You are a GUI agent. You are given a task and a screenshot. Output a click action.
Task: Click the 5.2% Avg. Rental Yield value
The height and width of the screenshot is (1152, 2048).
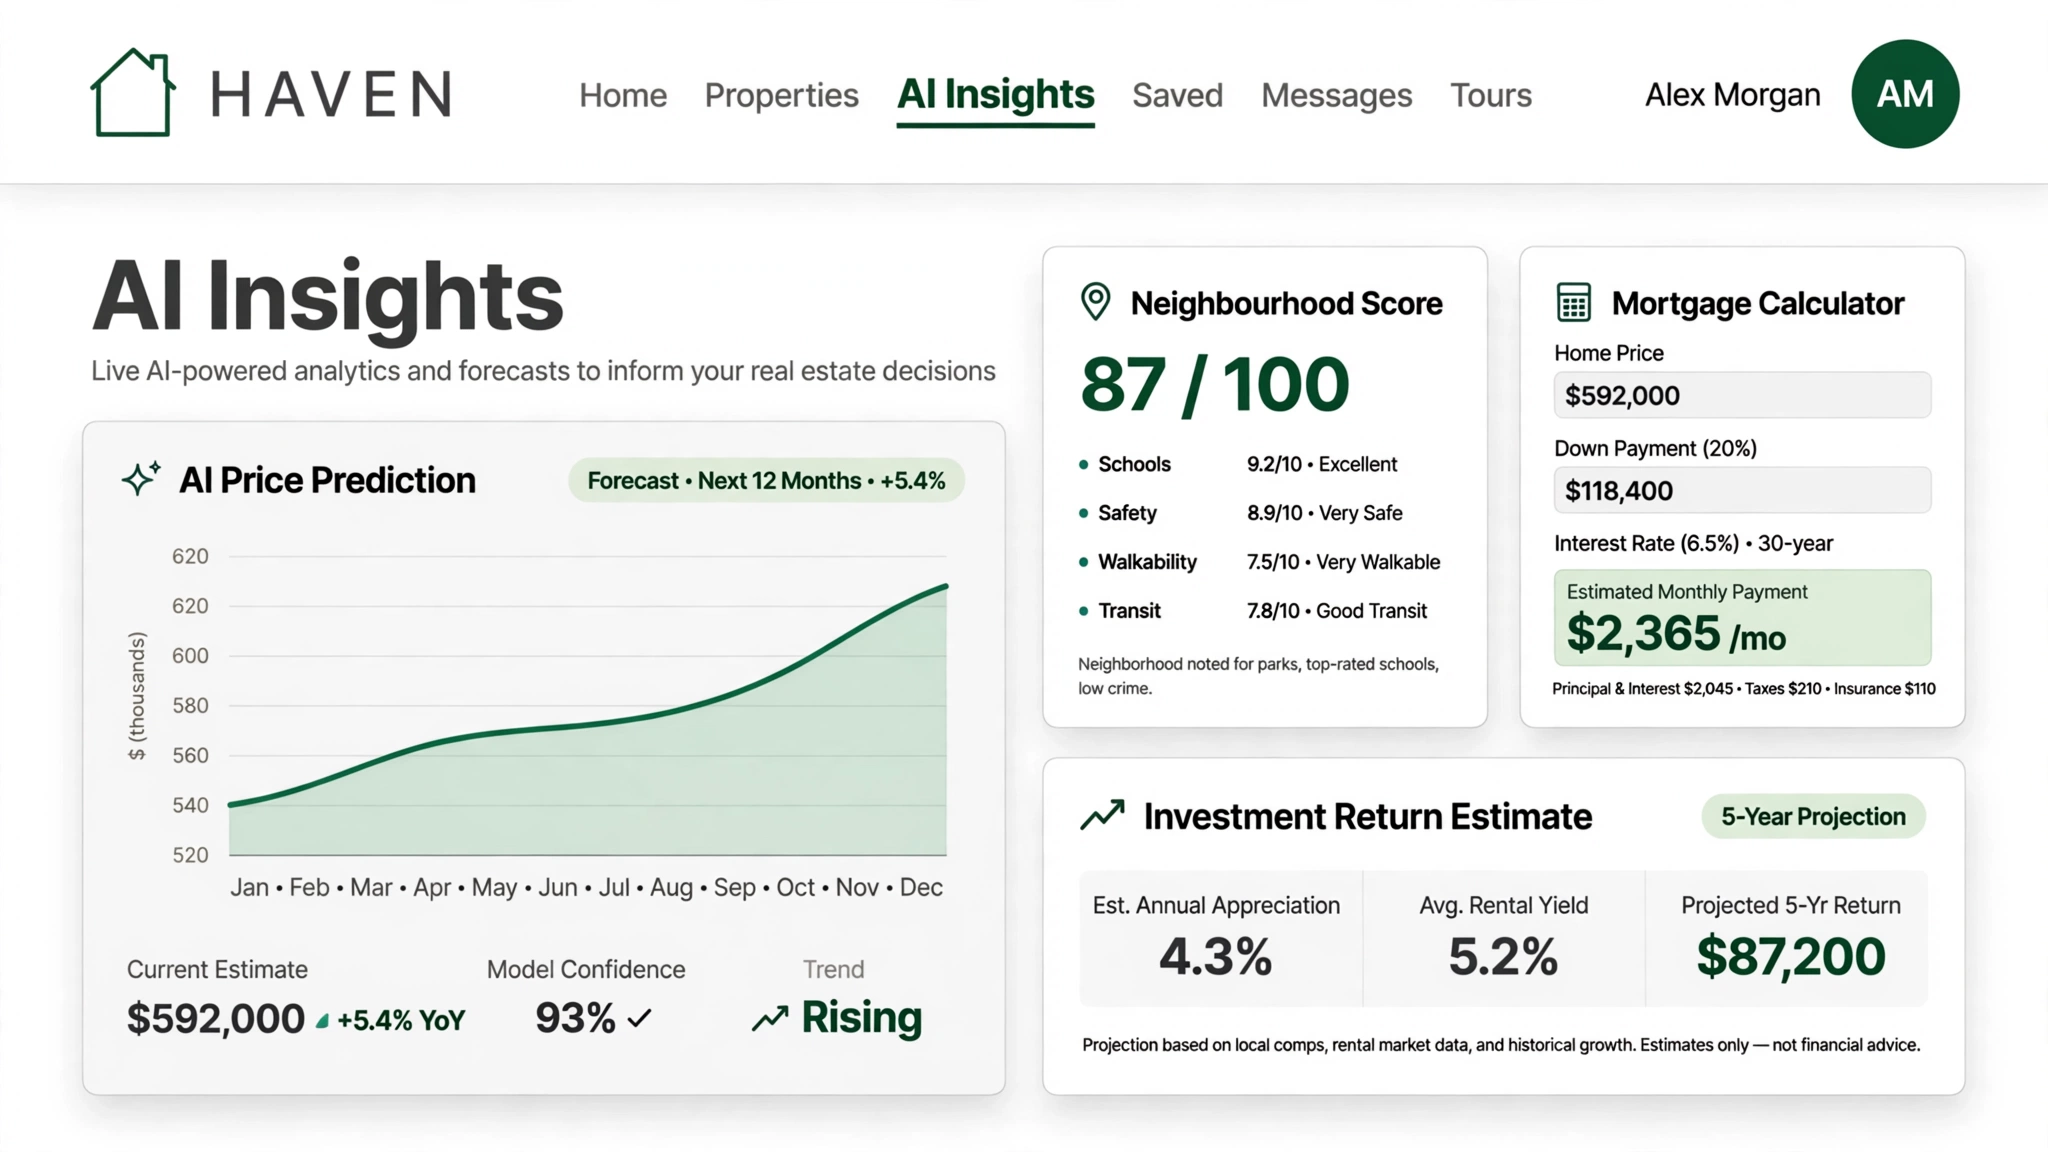(x=1503, y=956)
